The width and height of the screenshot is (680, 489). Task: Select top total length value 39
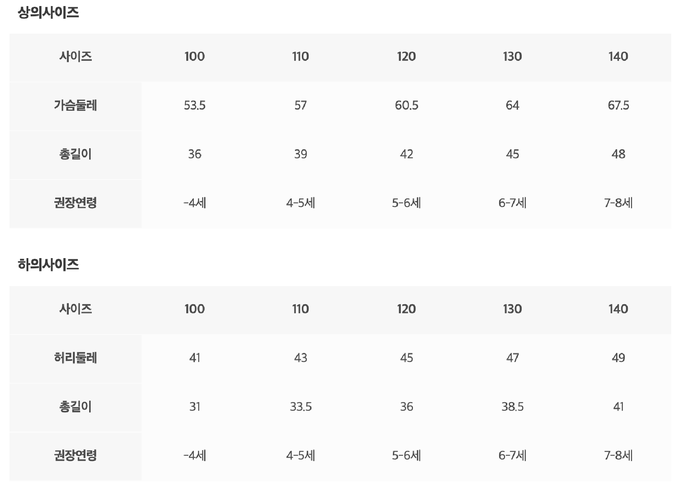(x=300, y=154)
